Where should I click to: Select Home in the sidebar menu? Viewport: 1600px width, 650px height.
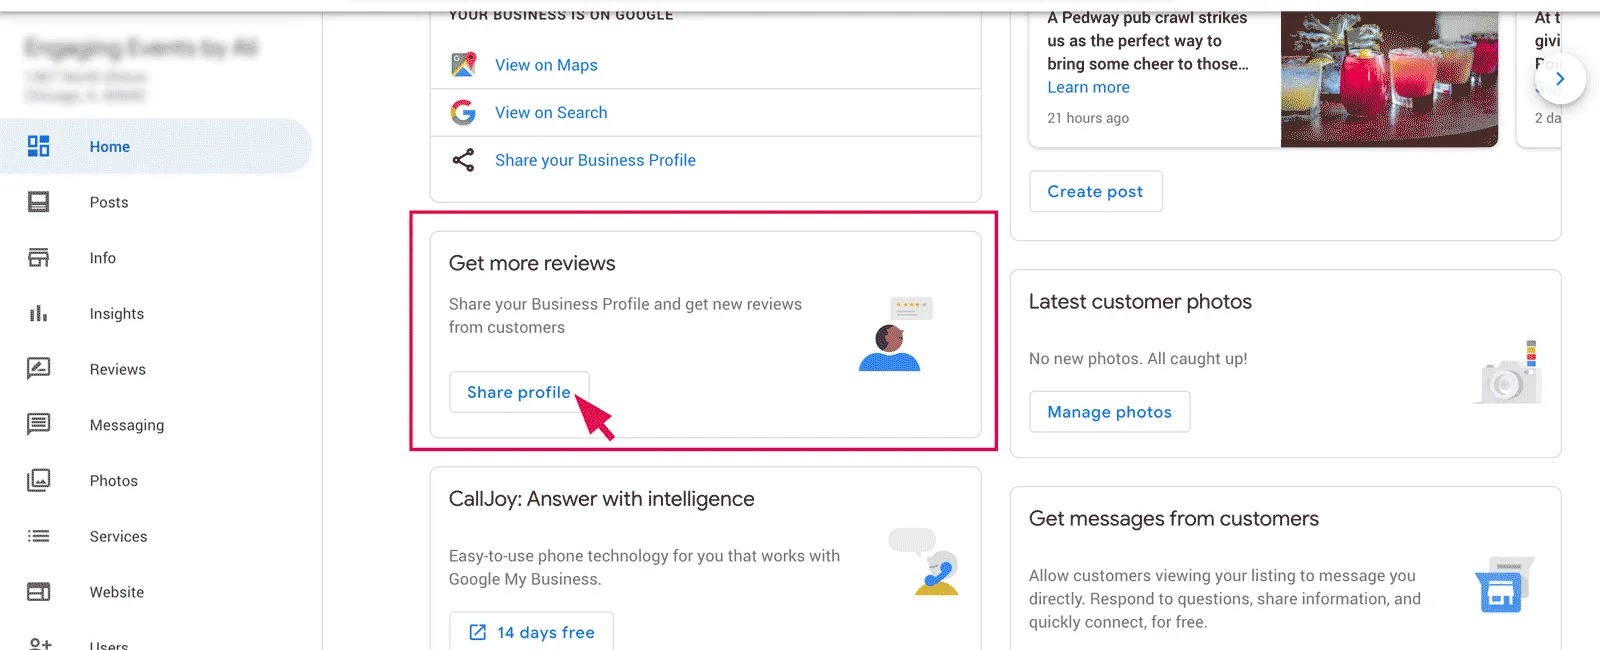(x=109, y=146)
